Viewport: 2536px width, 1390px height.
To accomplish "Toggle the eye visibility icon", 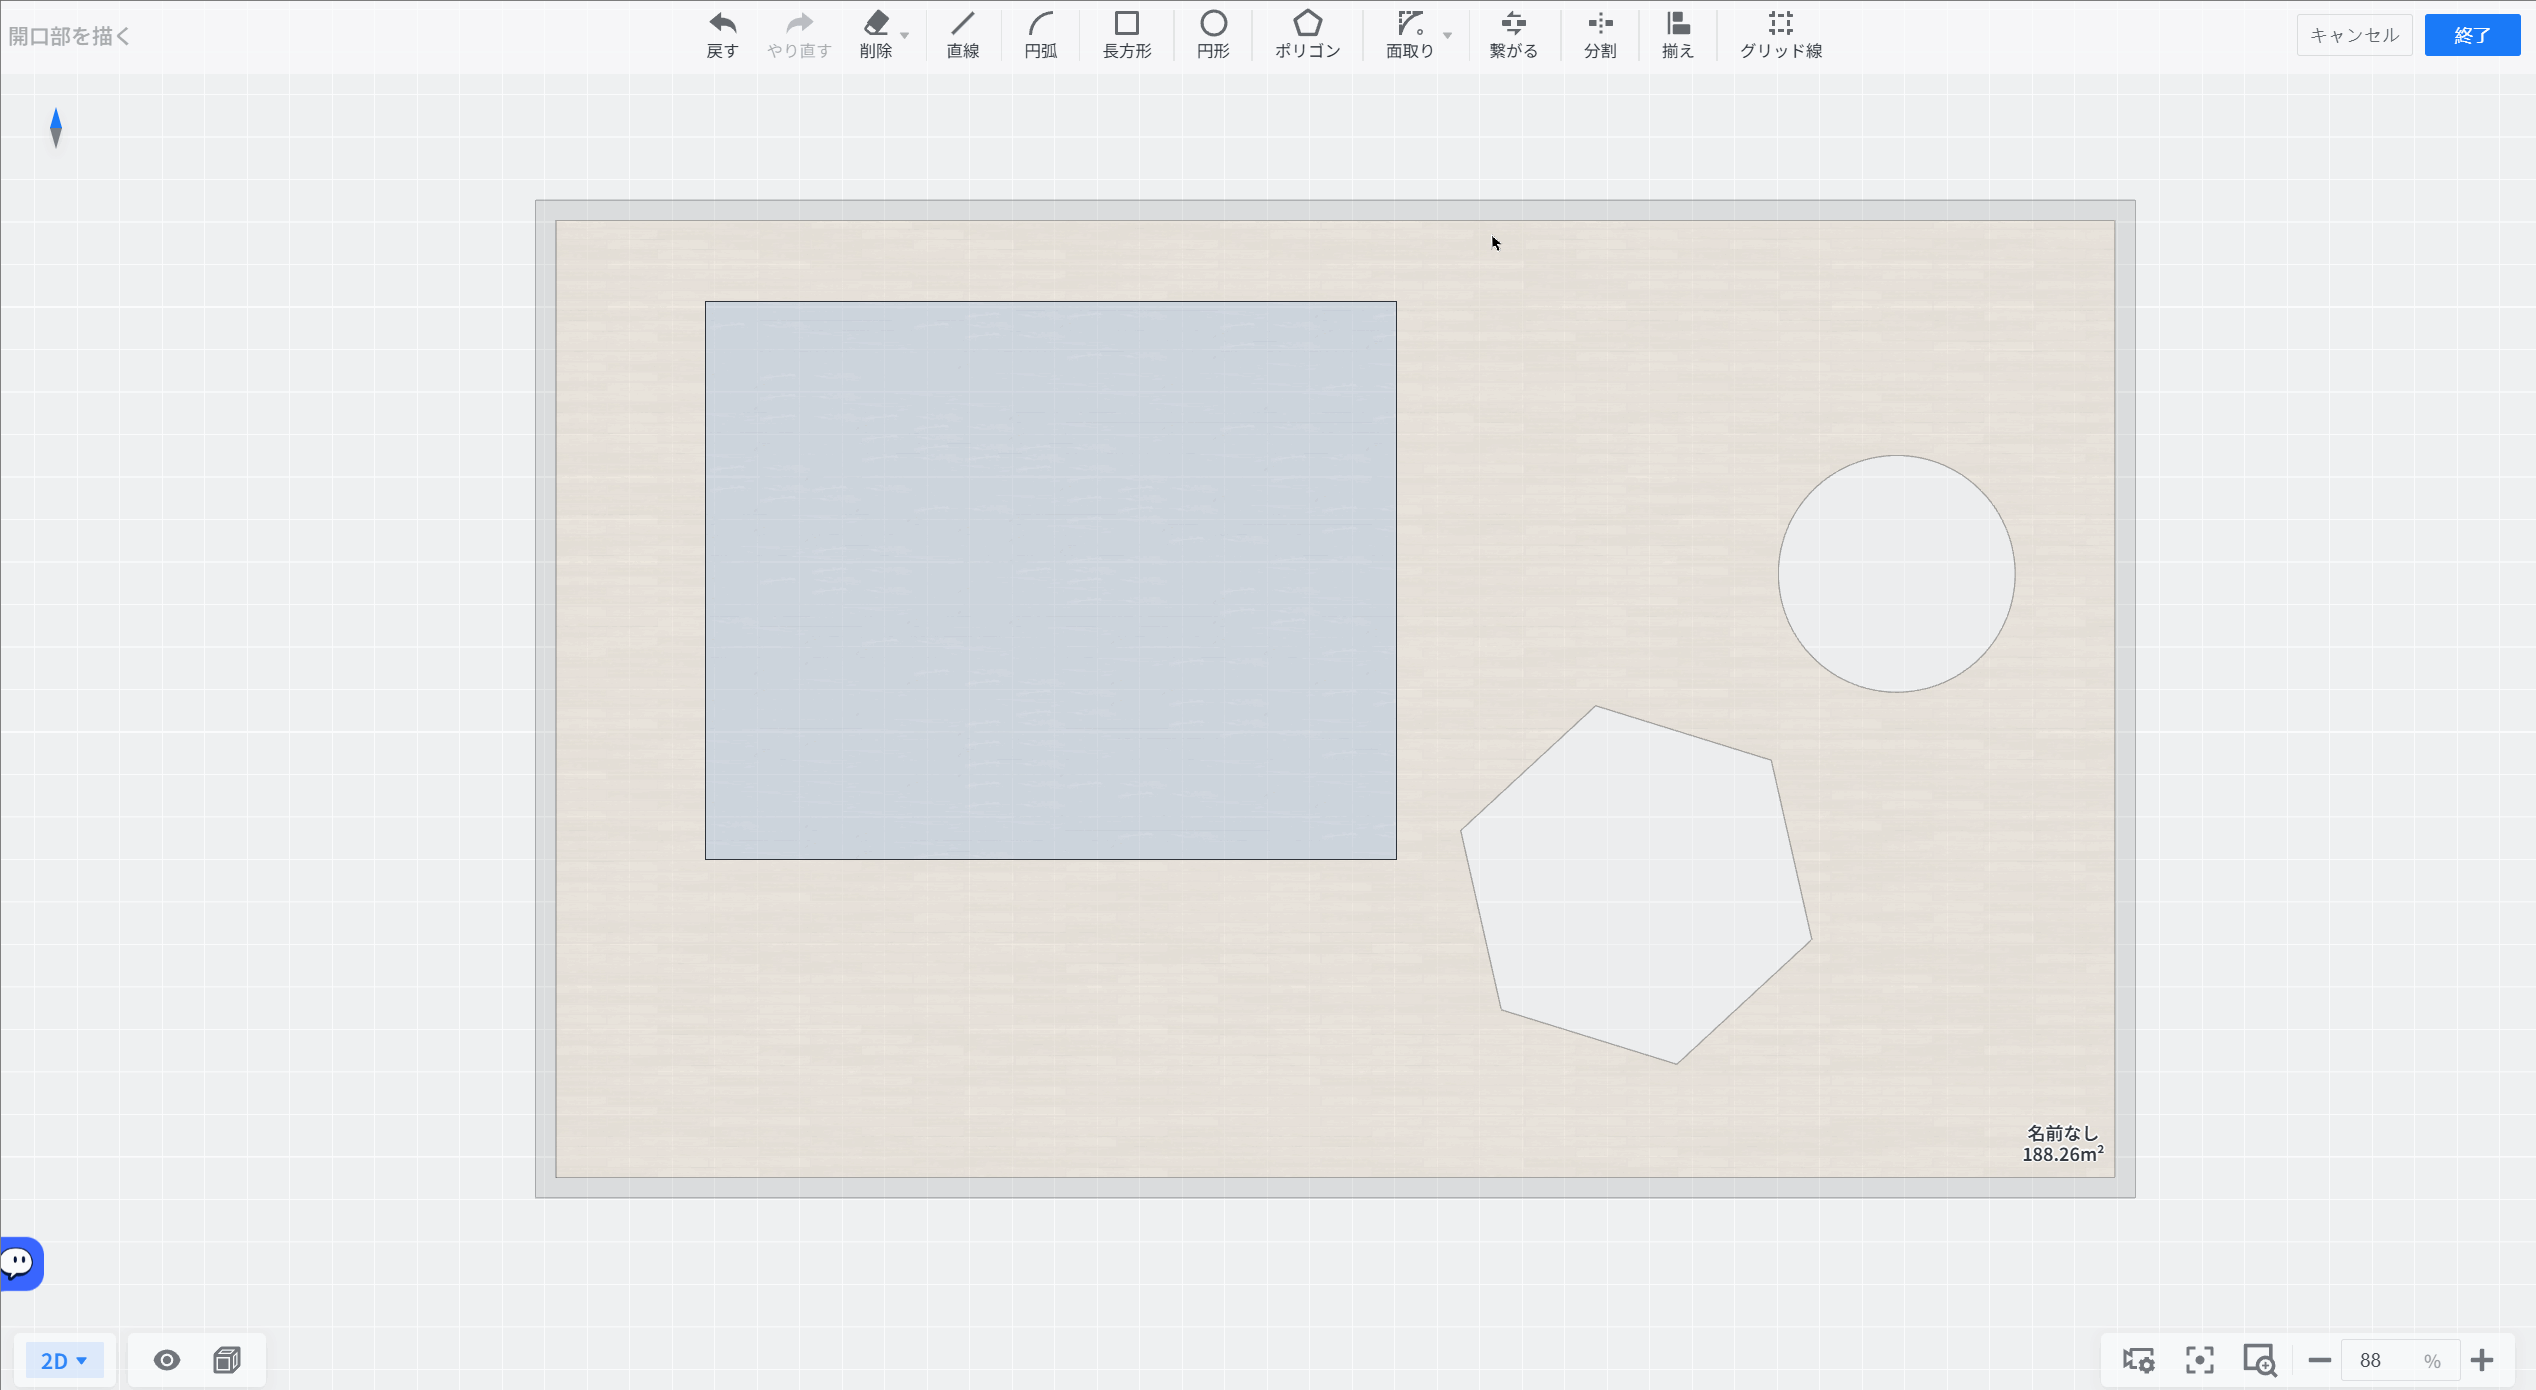I will 167,1360.
